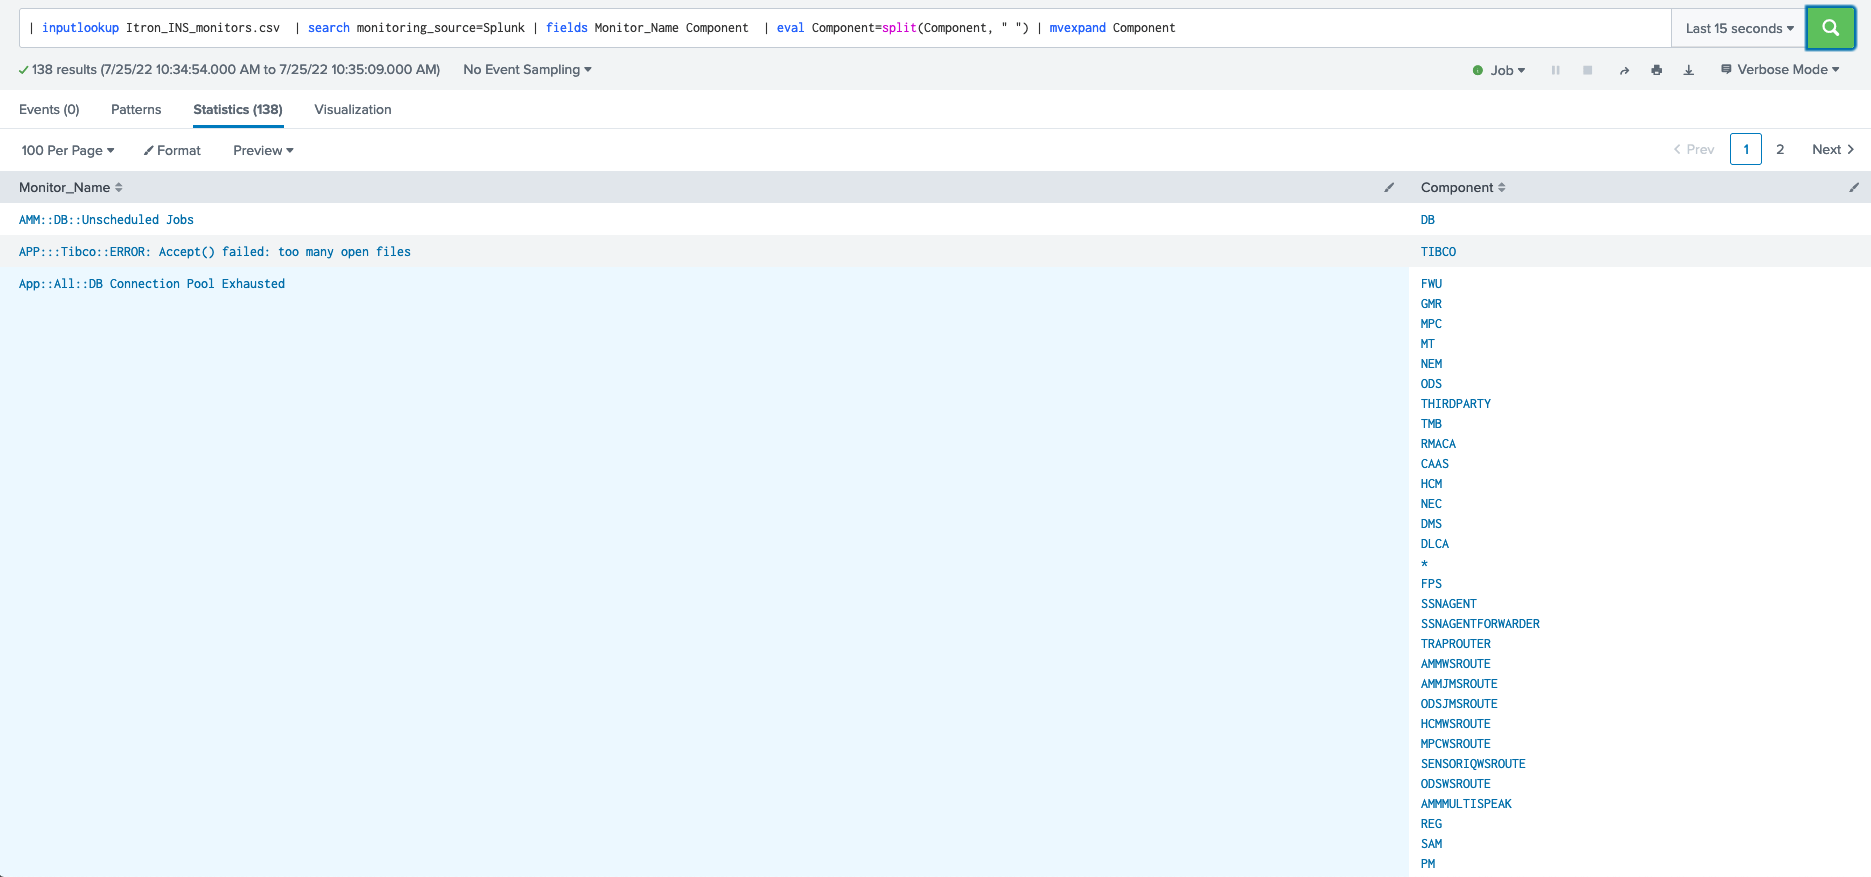Click the asterisk component value
Screen dimensions: 1871x877
pos(1425,563)
